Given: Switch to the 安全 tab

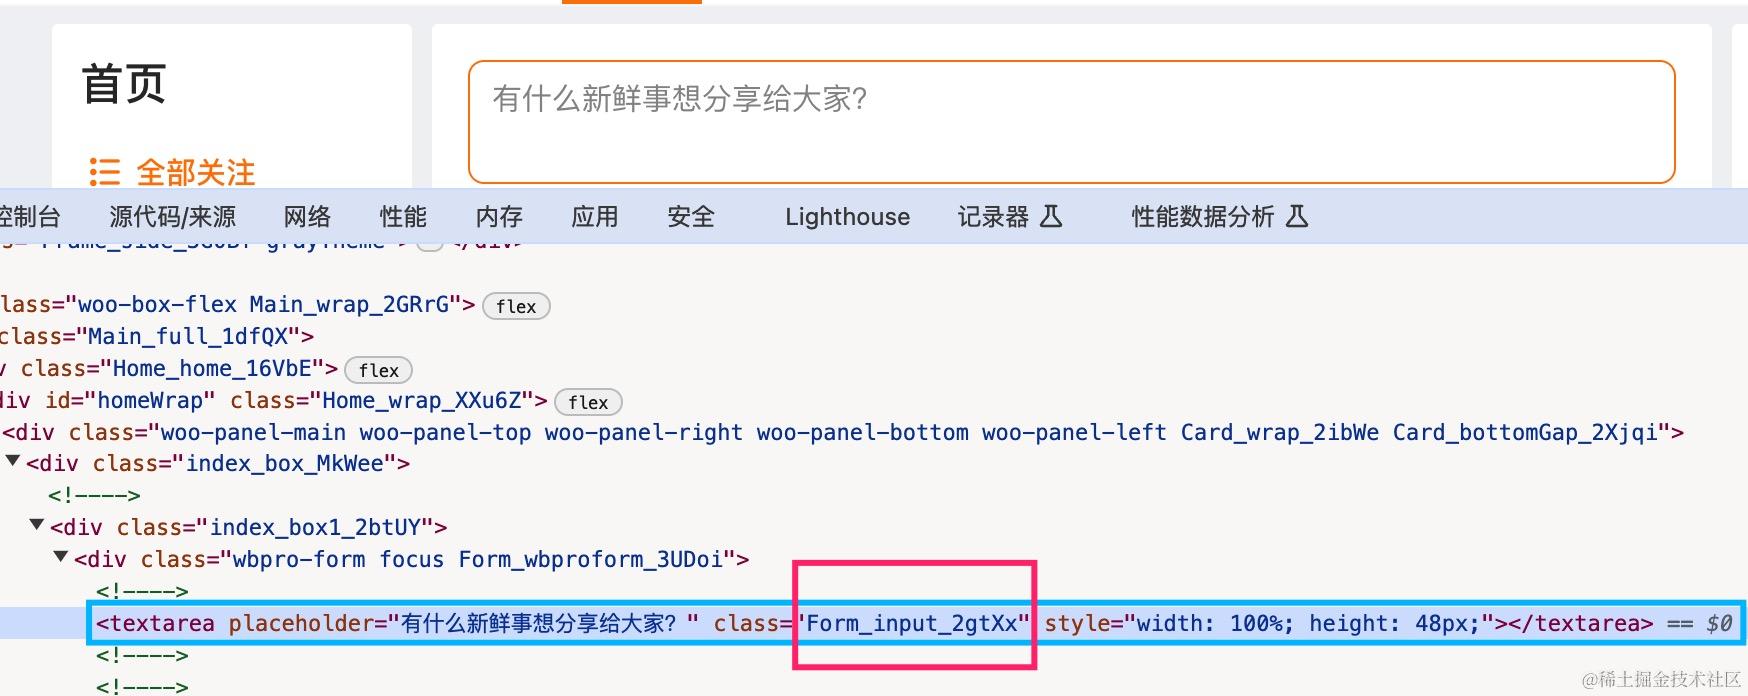Looking at the screenshot, I should coord(691,216).
